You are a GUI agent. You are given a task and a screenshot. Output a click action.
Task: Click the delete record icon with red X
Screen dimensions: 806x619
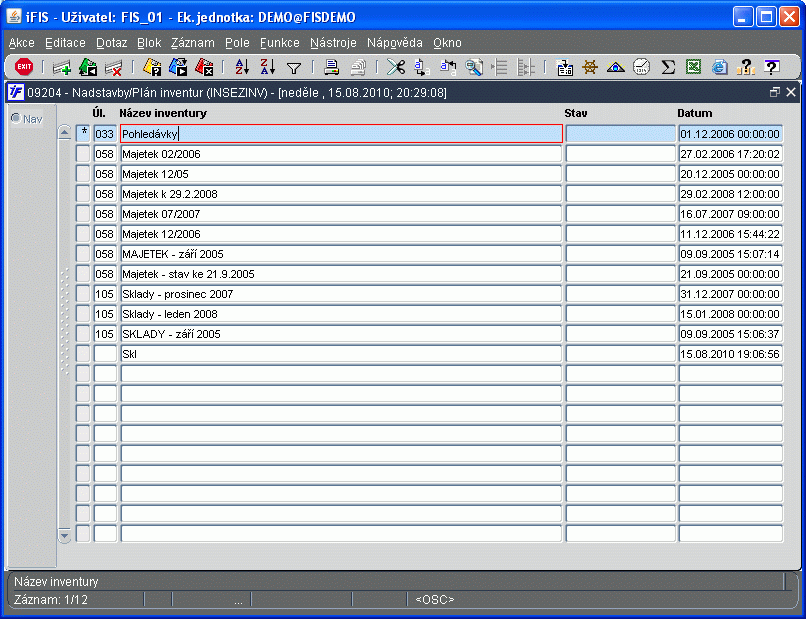[113, 67]
